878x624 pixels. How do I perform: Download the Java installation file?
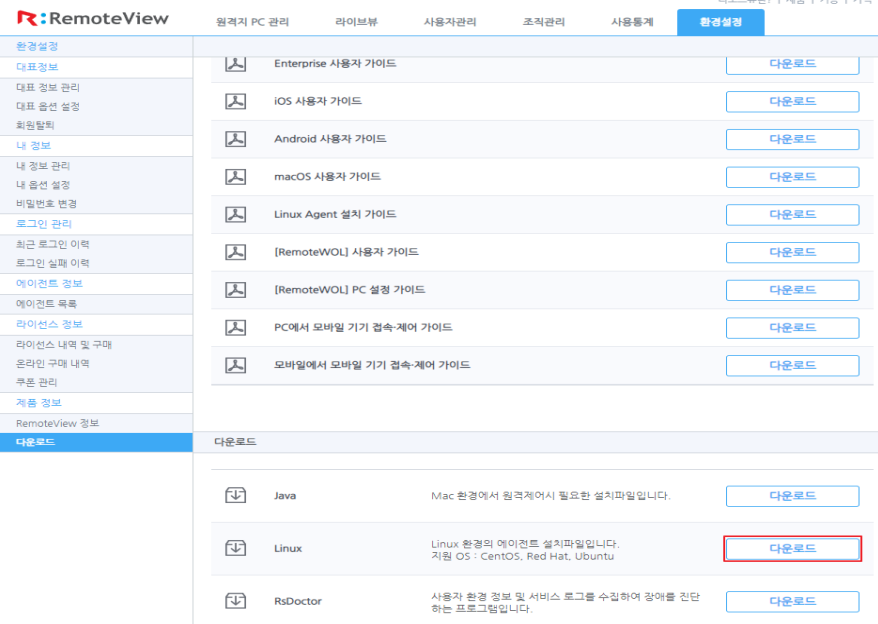click(x=792, y=496)
